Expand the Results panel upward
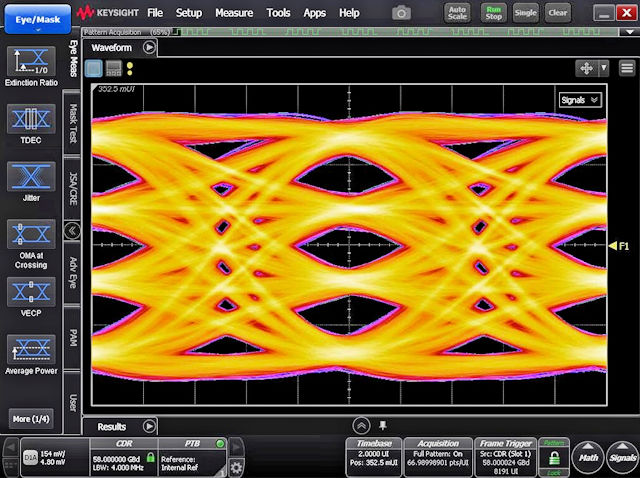Image resolution: width=640 pixels, height=478 pixels. (361, 426)
